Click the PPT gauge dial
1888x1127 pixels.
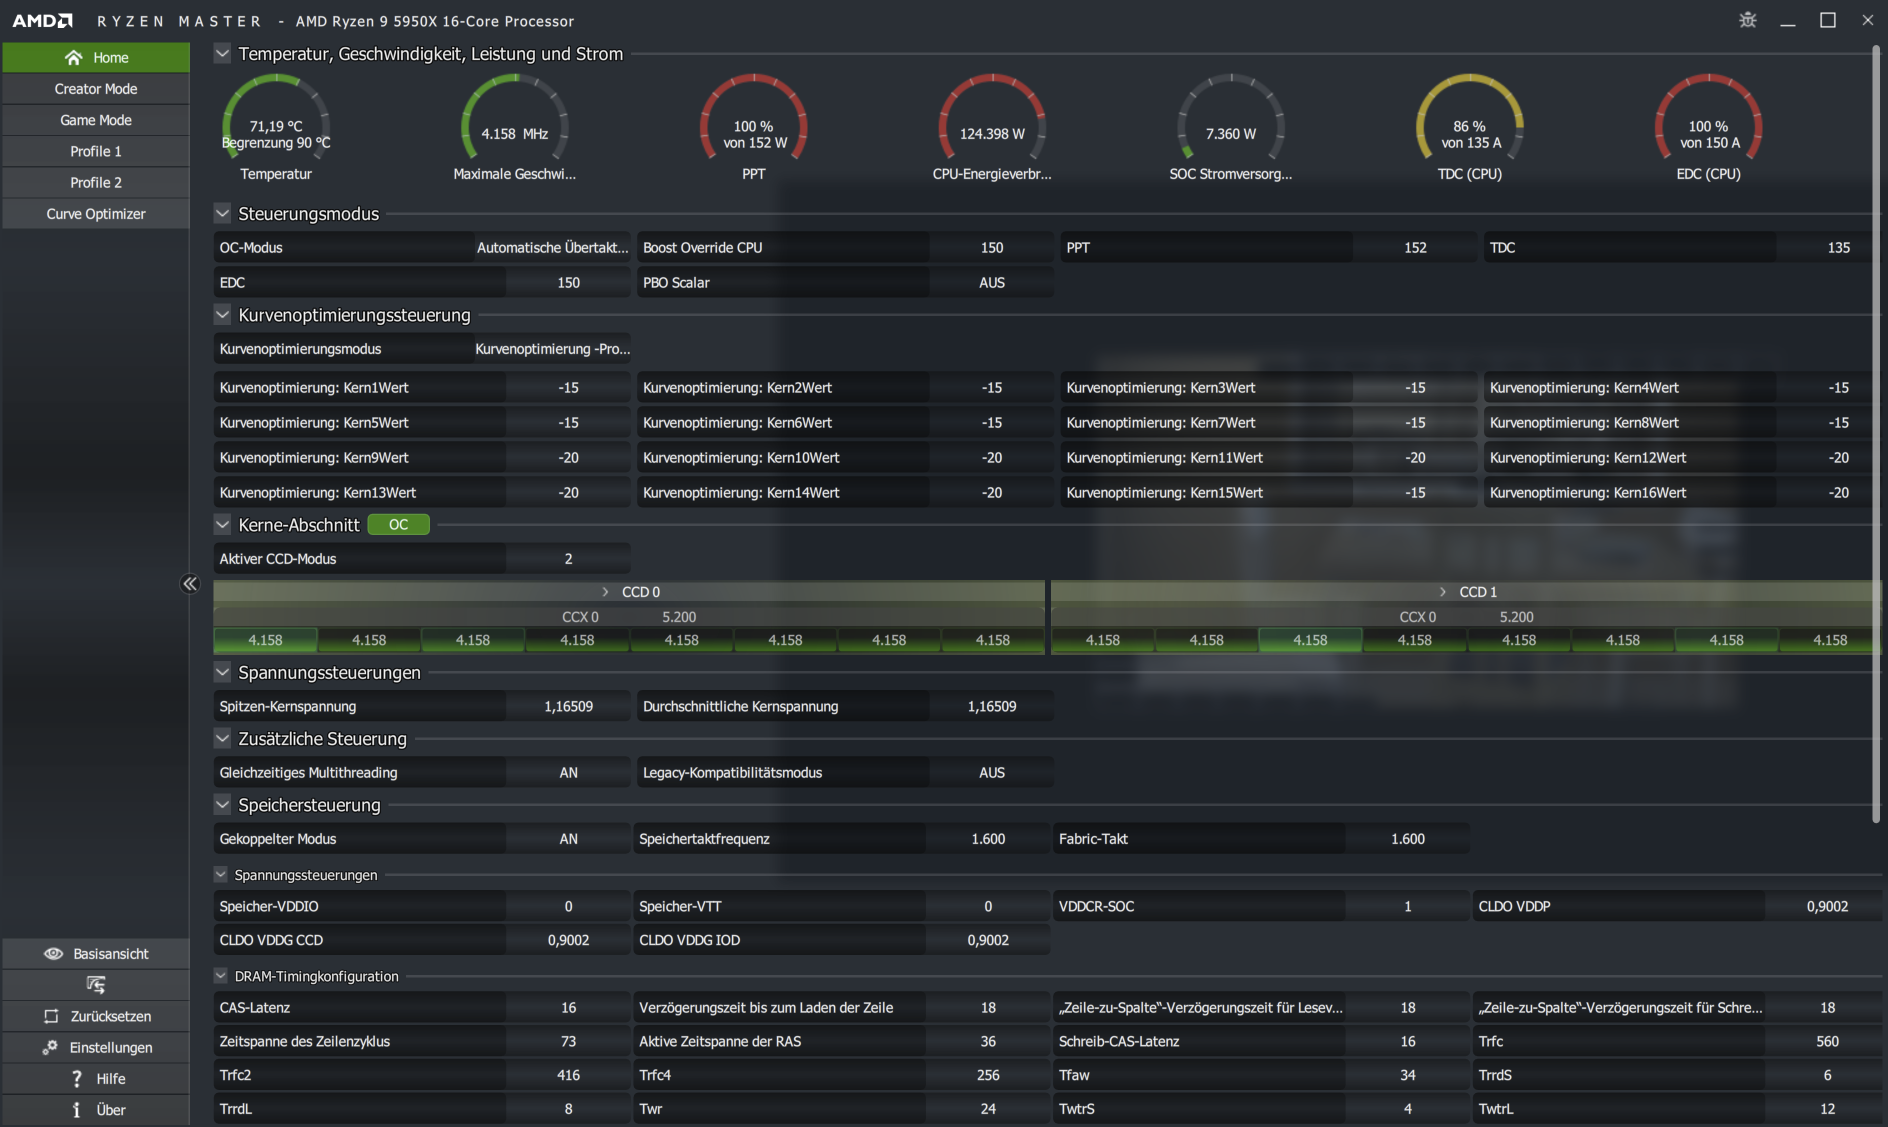click(754, 118)
